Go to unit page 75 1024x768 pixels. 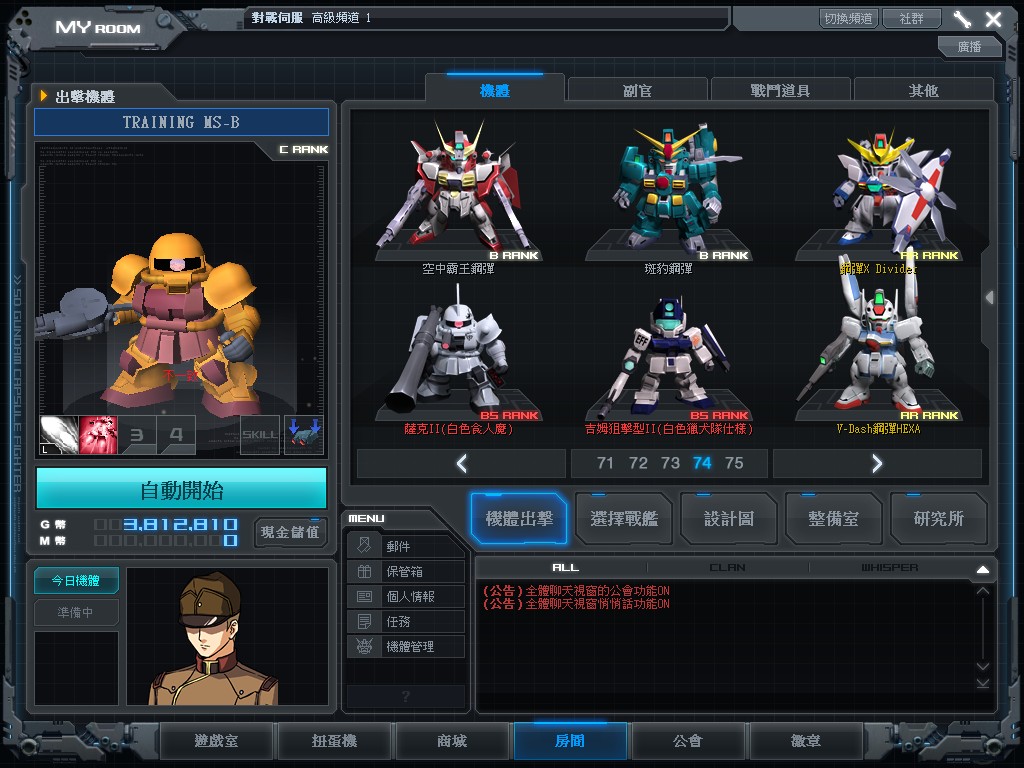coord(734,463)
